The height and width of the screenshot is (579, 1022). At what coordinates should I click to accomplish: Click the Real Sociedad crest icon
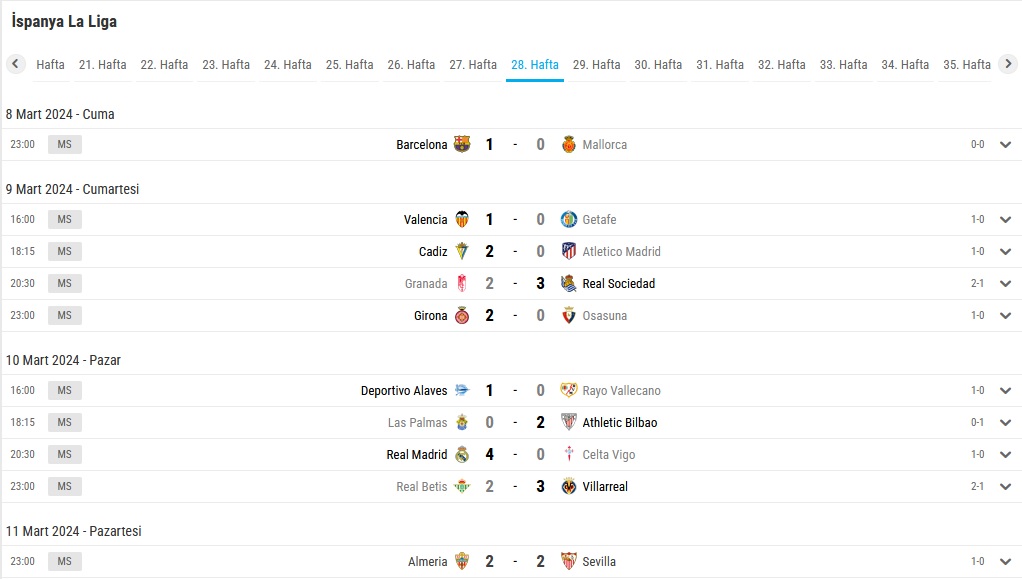(569, 283)
